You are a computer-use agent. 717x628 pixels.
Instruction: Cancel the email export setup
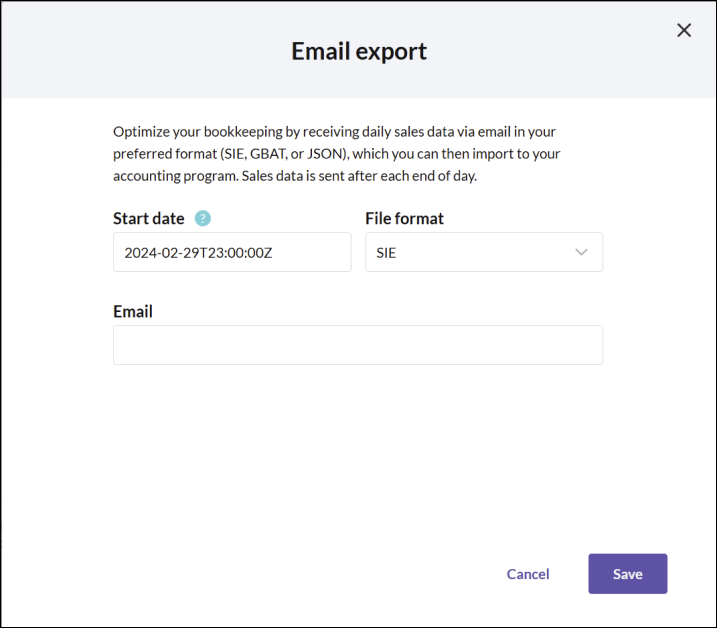pos(528,574)
